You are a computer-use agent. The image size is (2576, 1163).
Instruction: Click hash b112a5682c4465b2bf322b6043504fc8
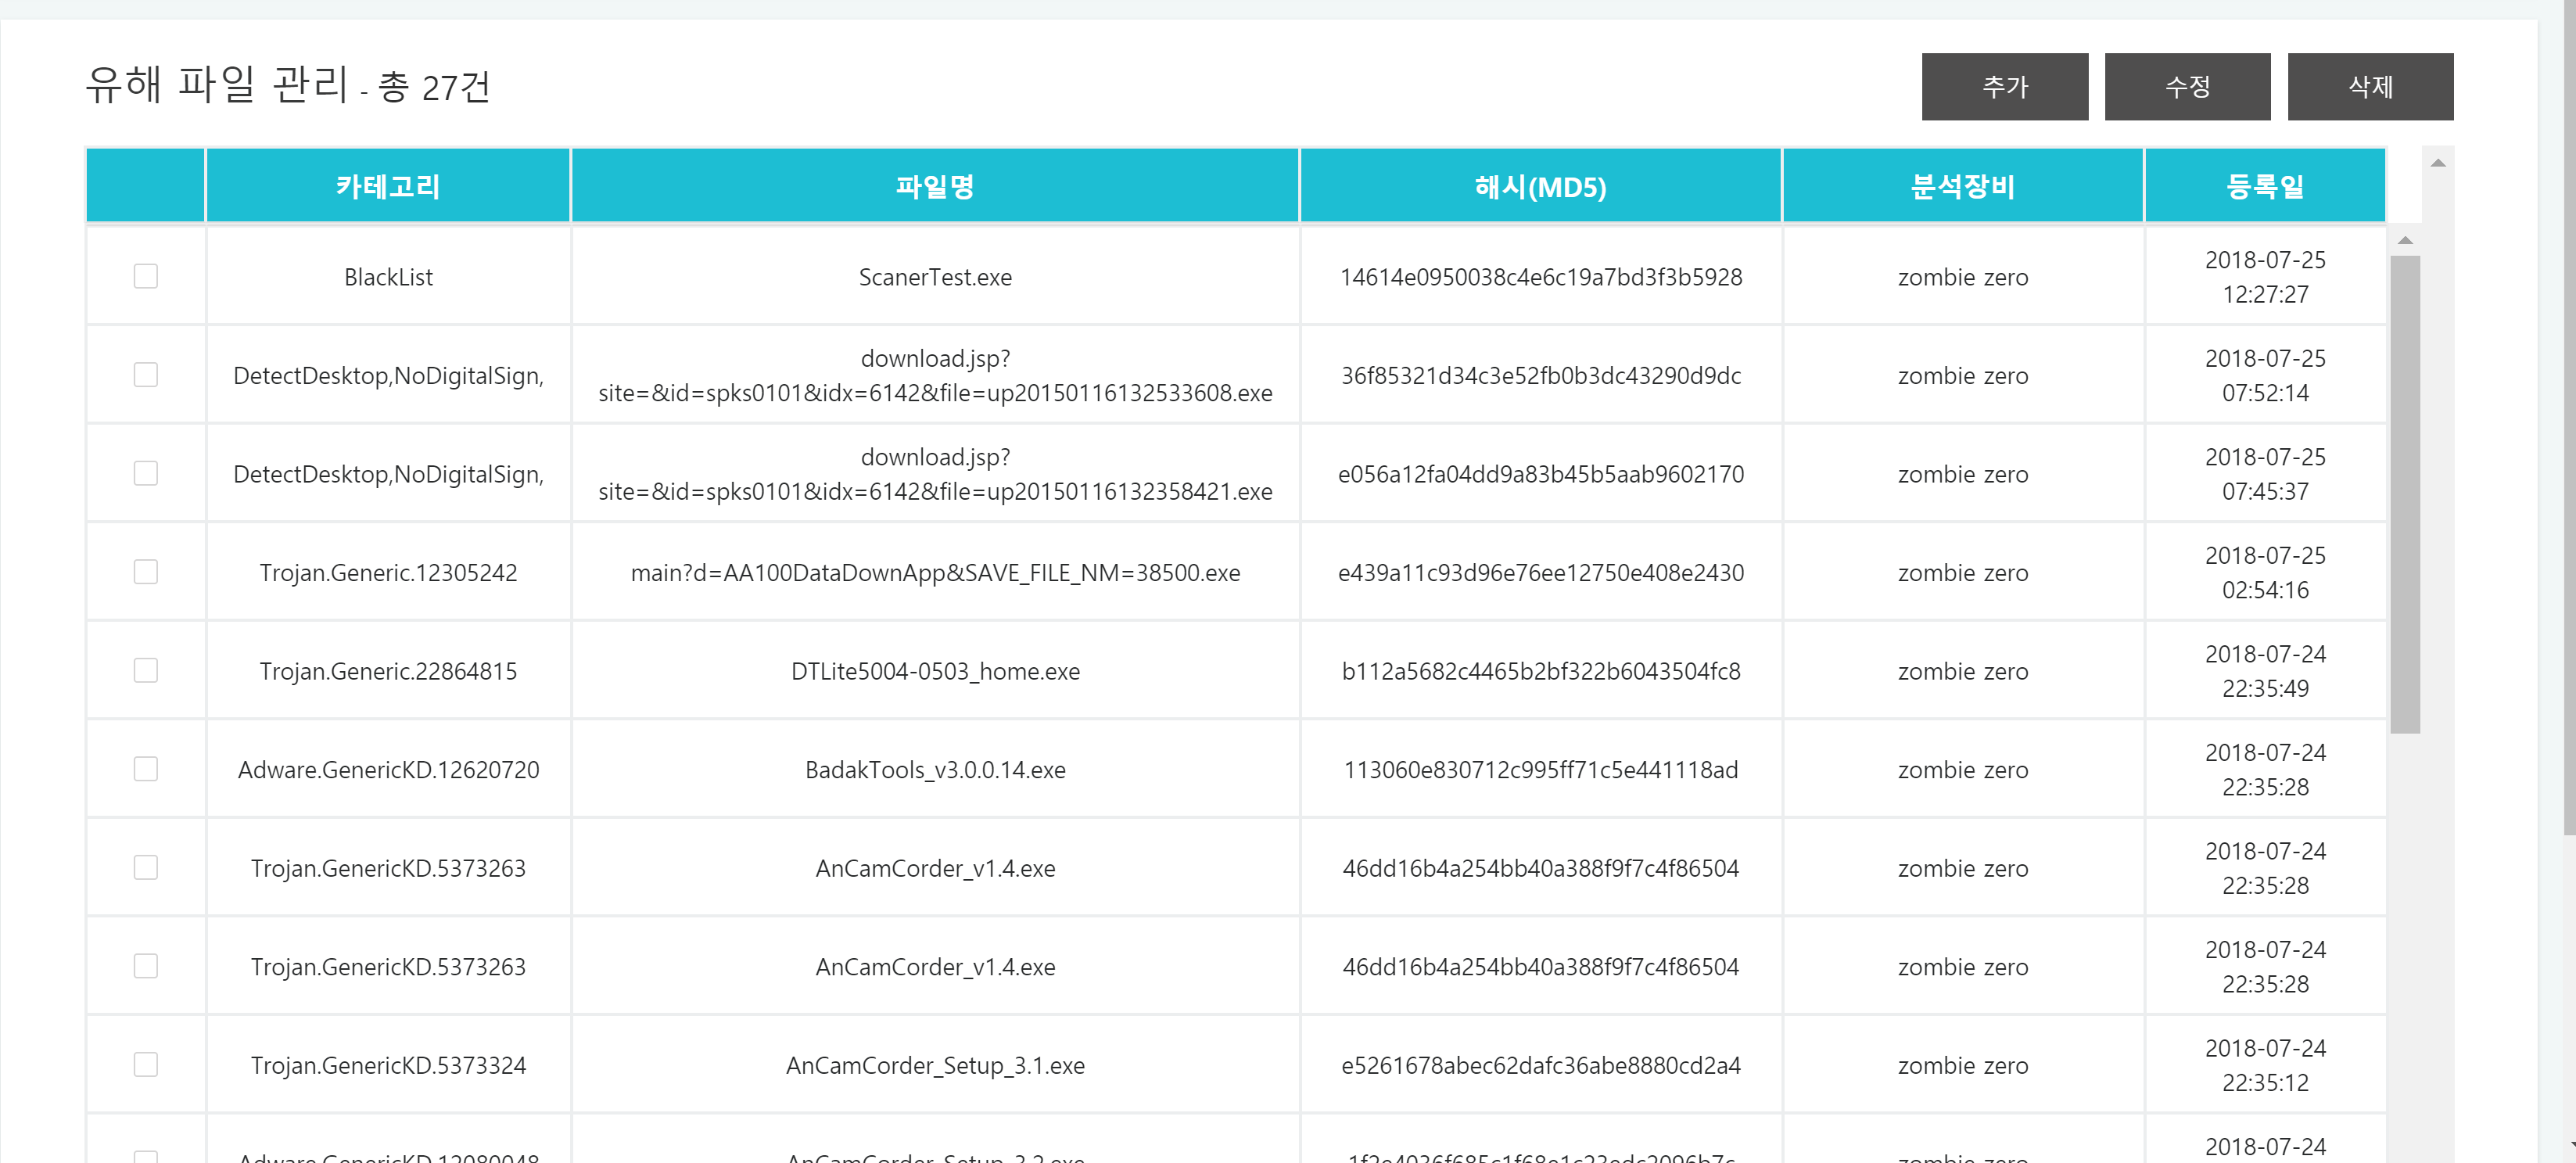pos(1540,671)
